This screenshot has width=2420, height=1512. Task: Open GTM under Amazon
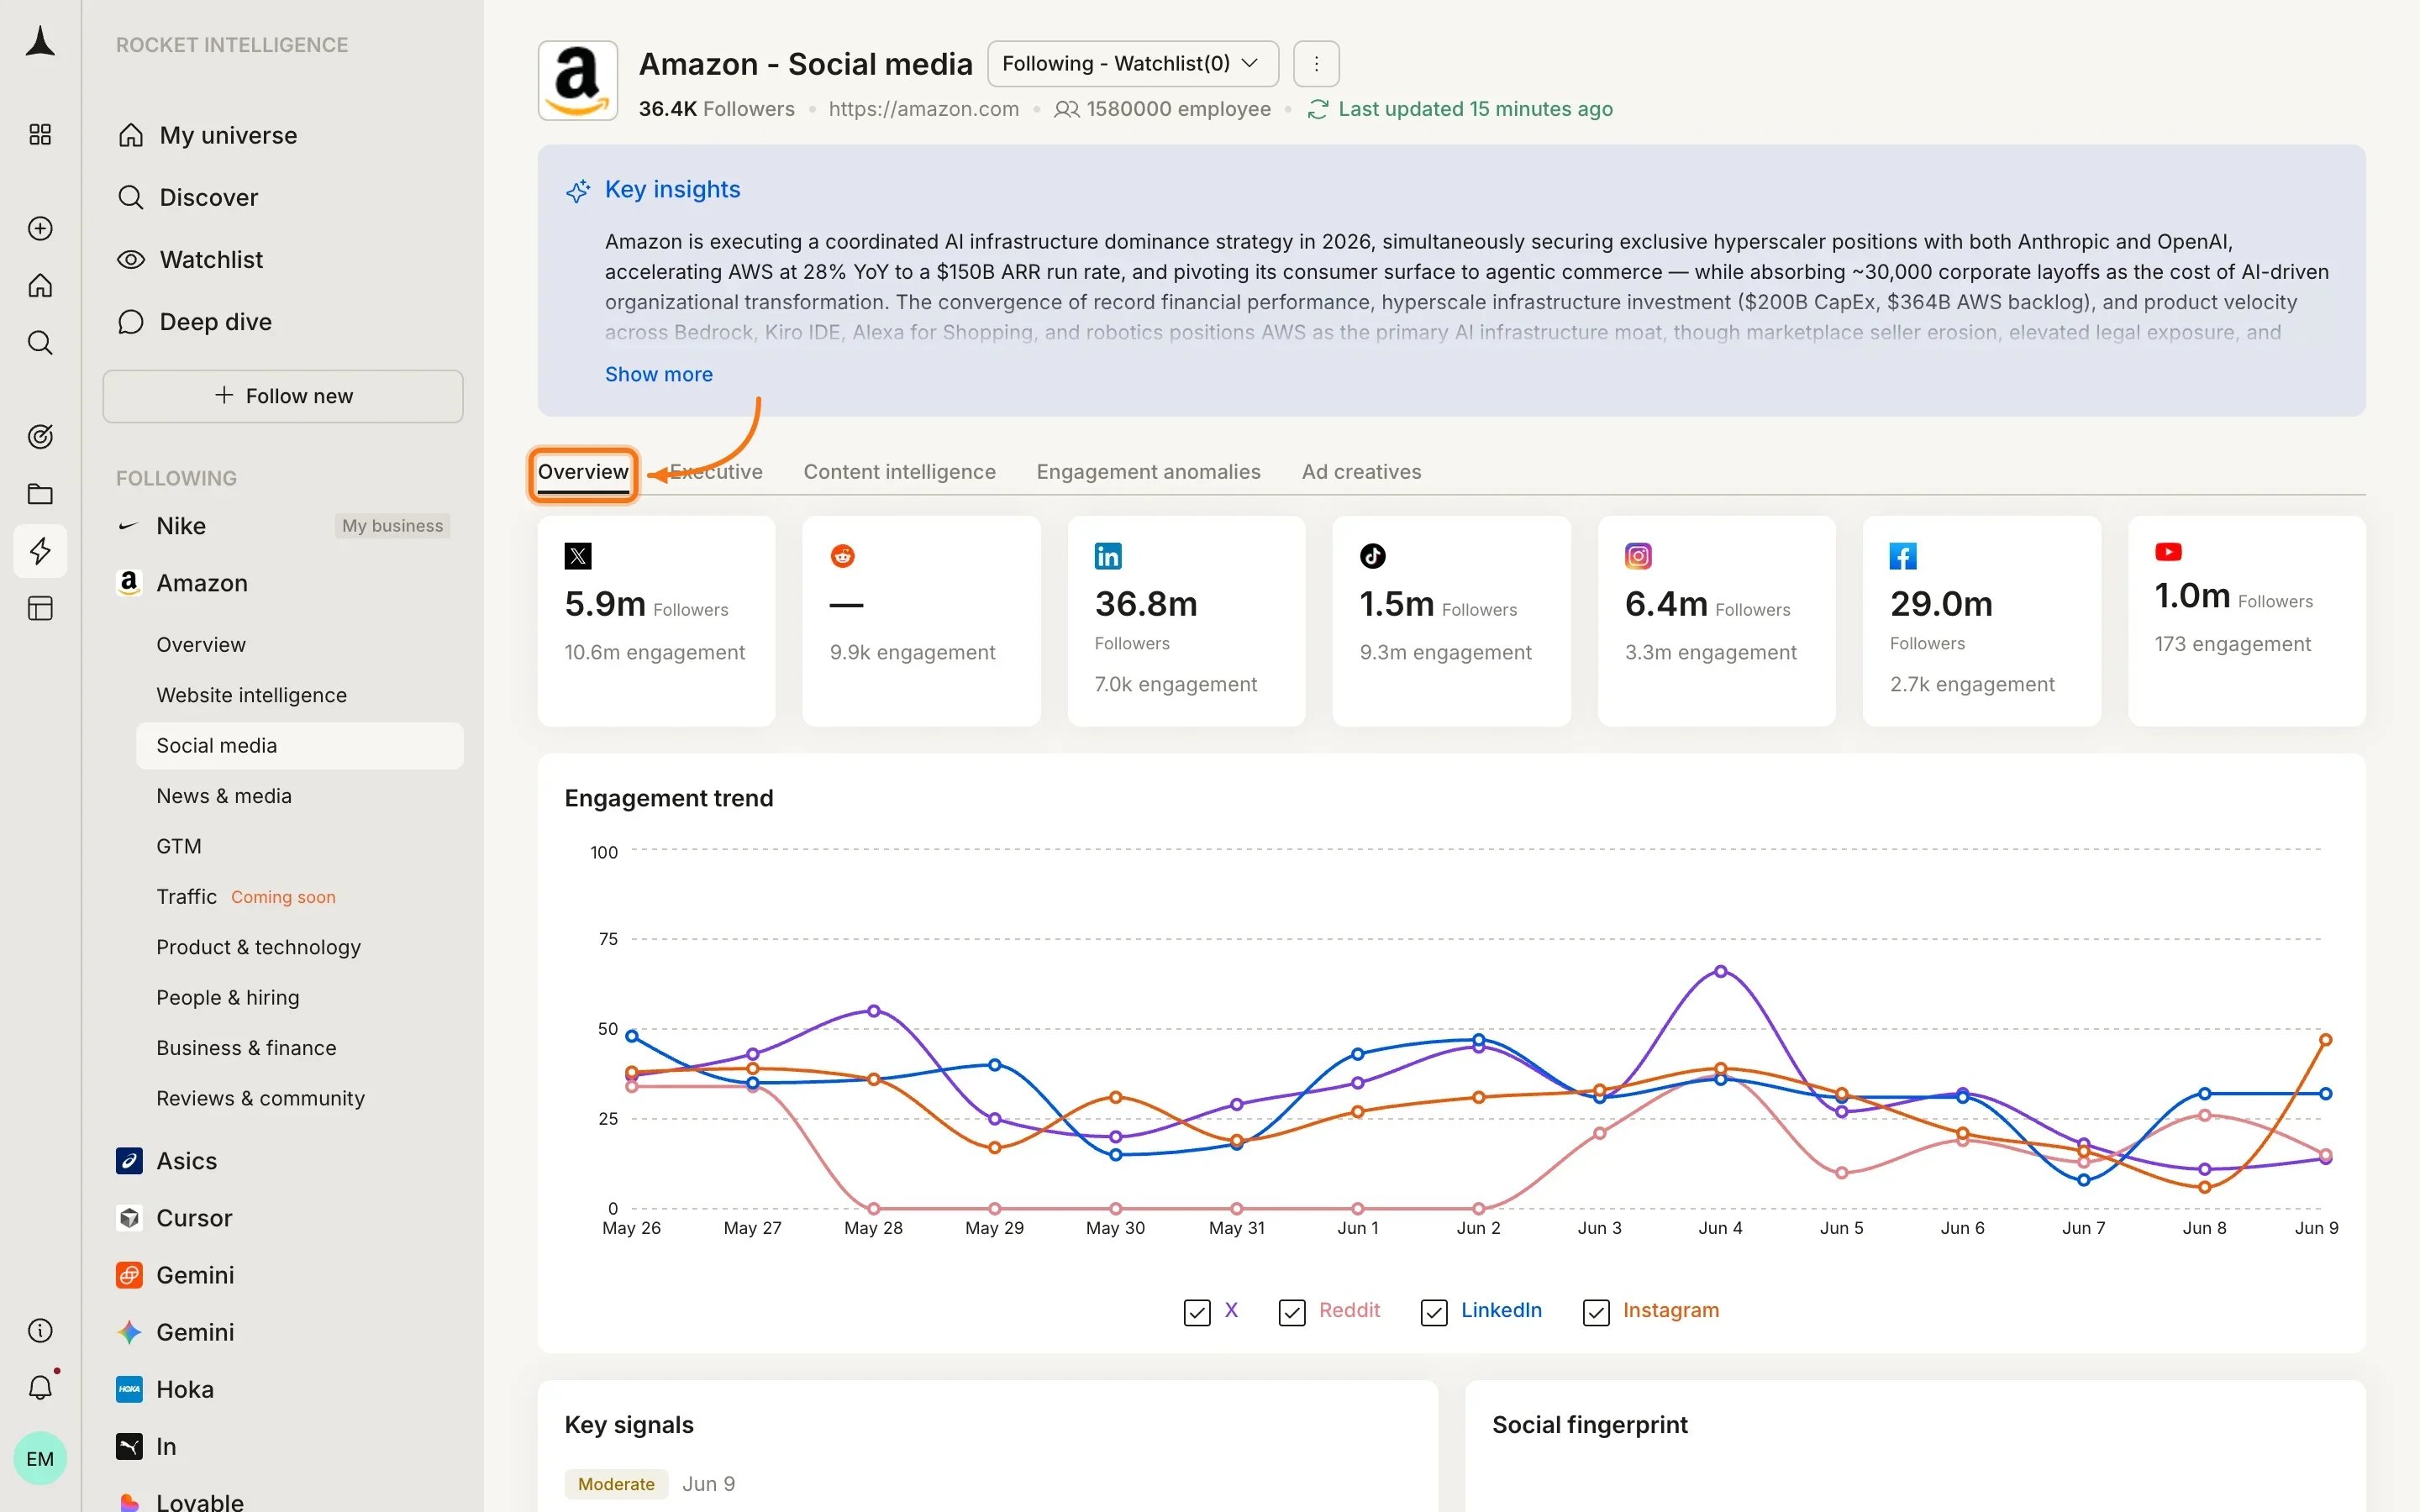click(x=179, y=846)
